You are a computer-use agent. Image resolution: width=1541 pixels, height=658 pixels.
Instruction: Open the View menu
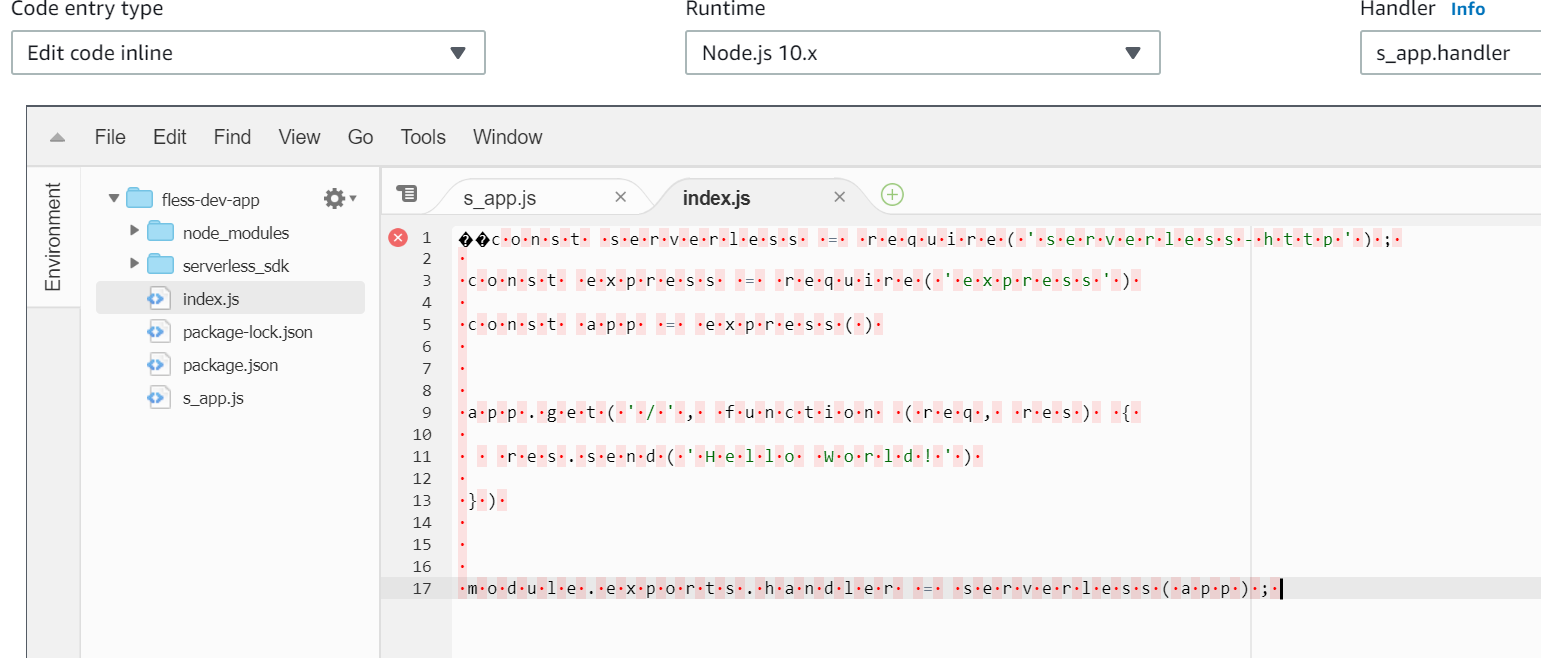[x=299, y=137]
